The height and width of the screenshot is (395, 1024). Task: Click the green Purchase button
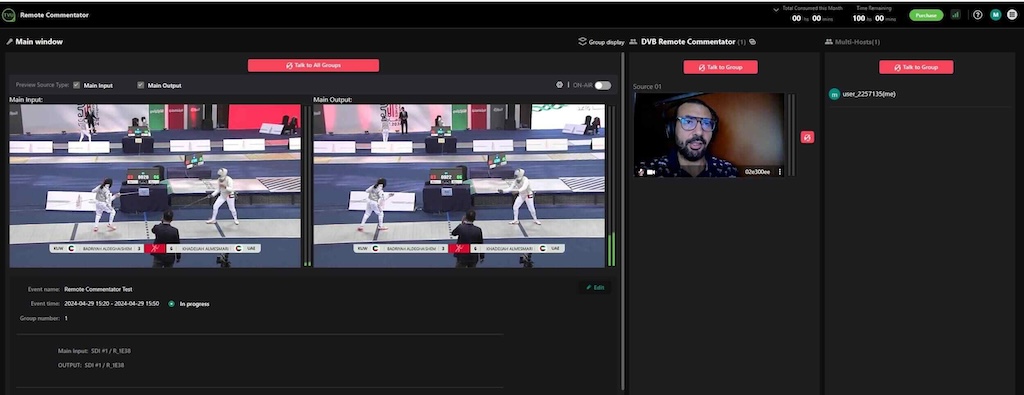926,15
